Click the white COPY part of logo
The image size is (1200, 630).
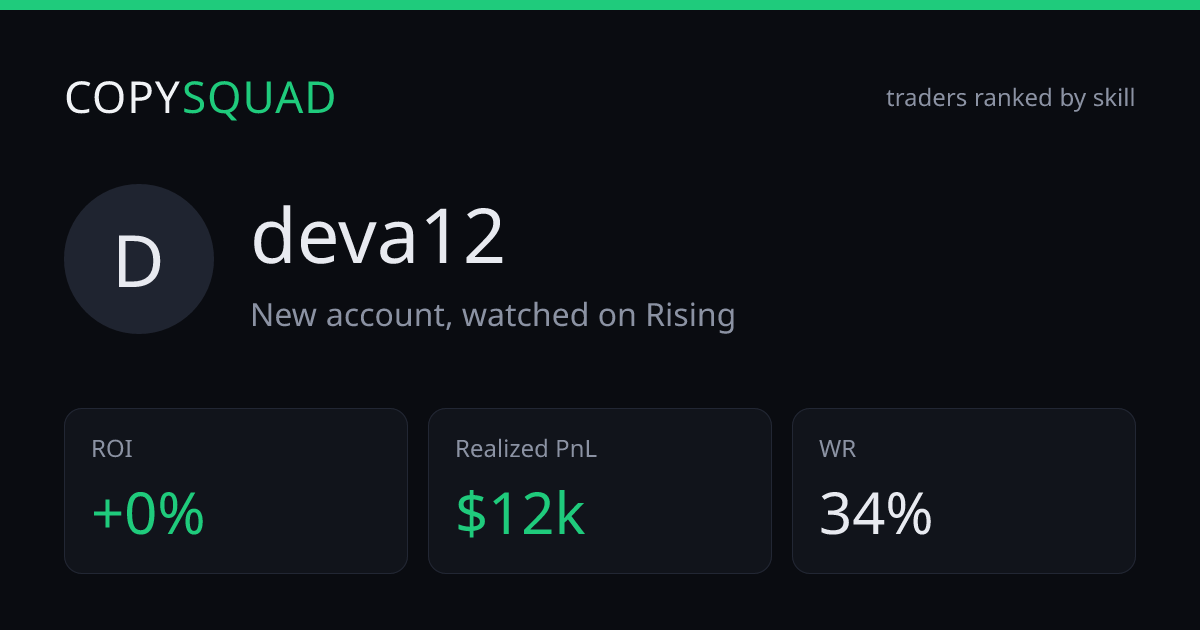tap(123, 98)
